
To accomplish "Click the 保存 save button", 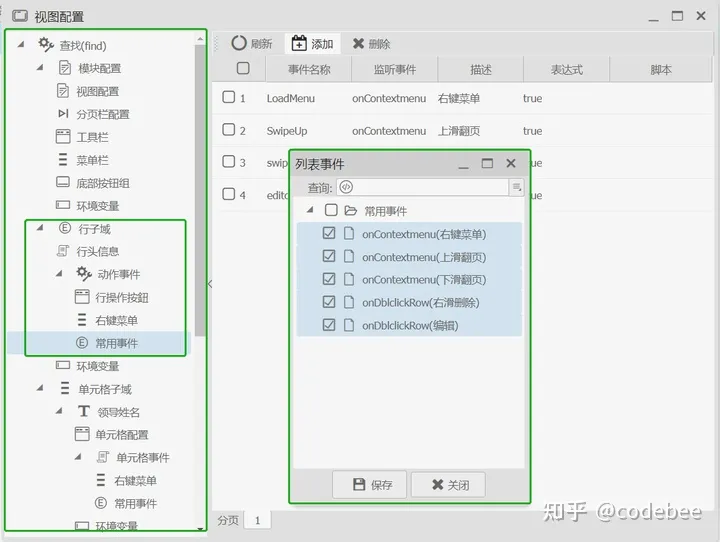I will [x=370, y=485].
